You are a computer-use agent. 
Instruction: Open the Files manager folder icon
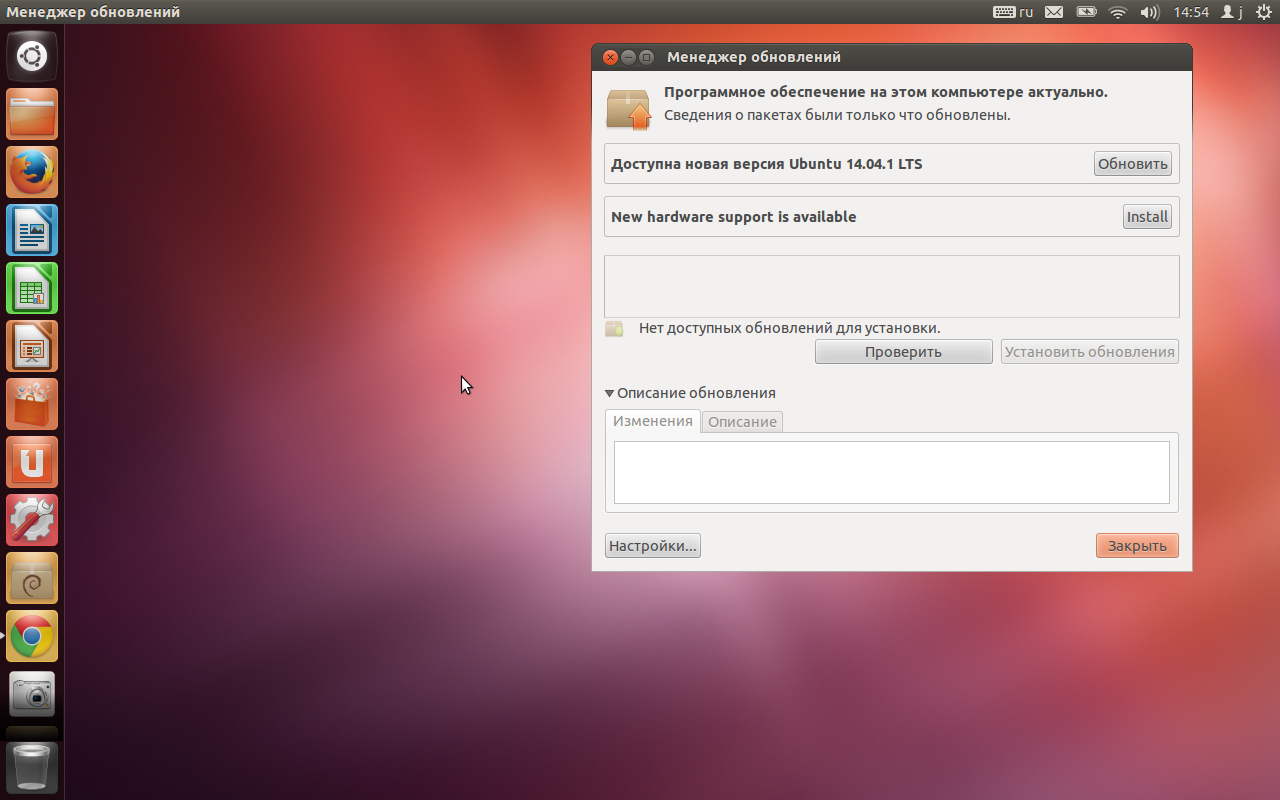pos(32,114)
